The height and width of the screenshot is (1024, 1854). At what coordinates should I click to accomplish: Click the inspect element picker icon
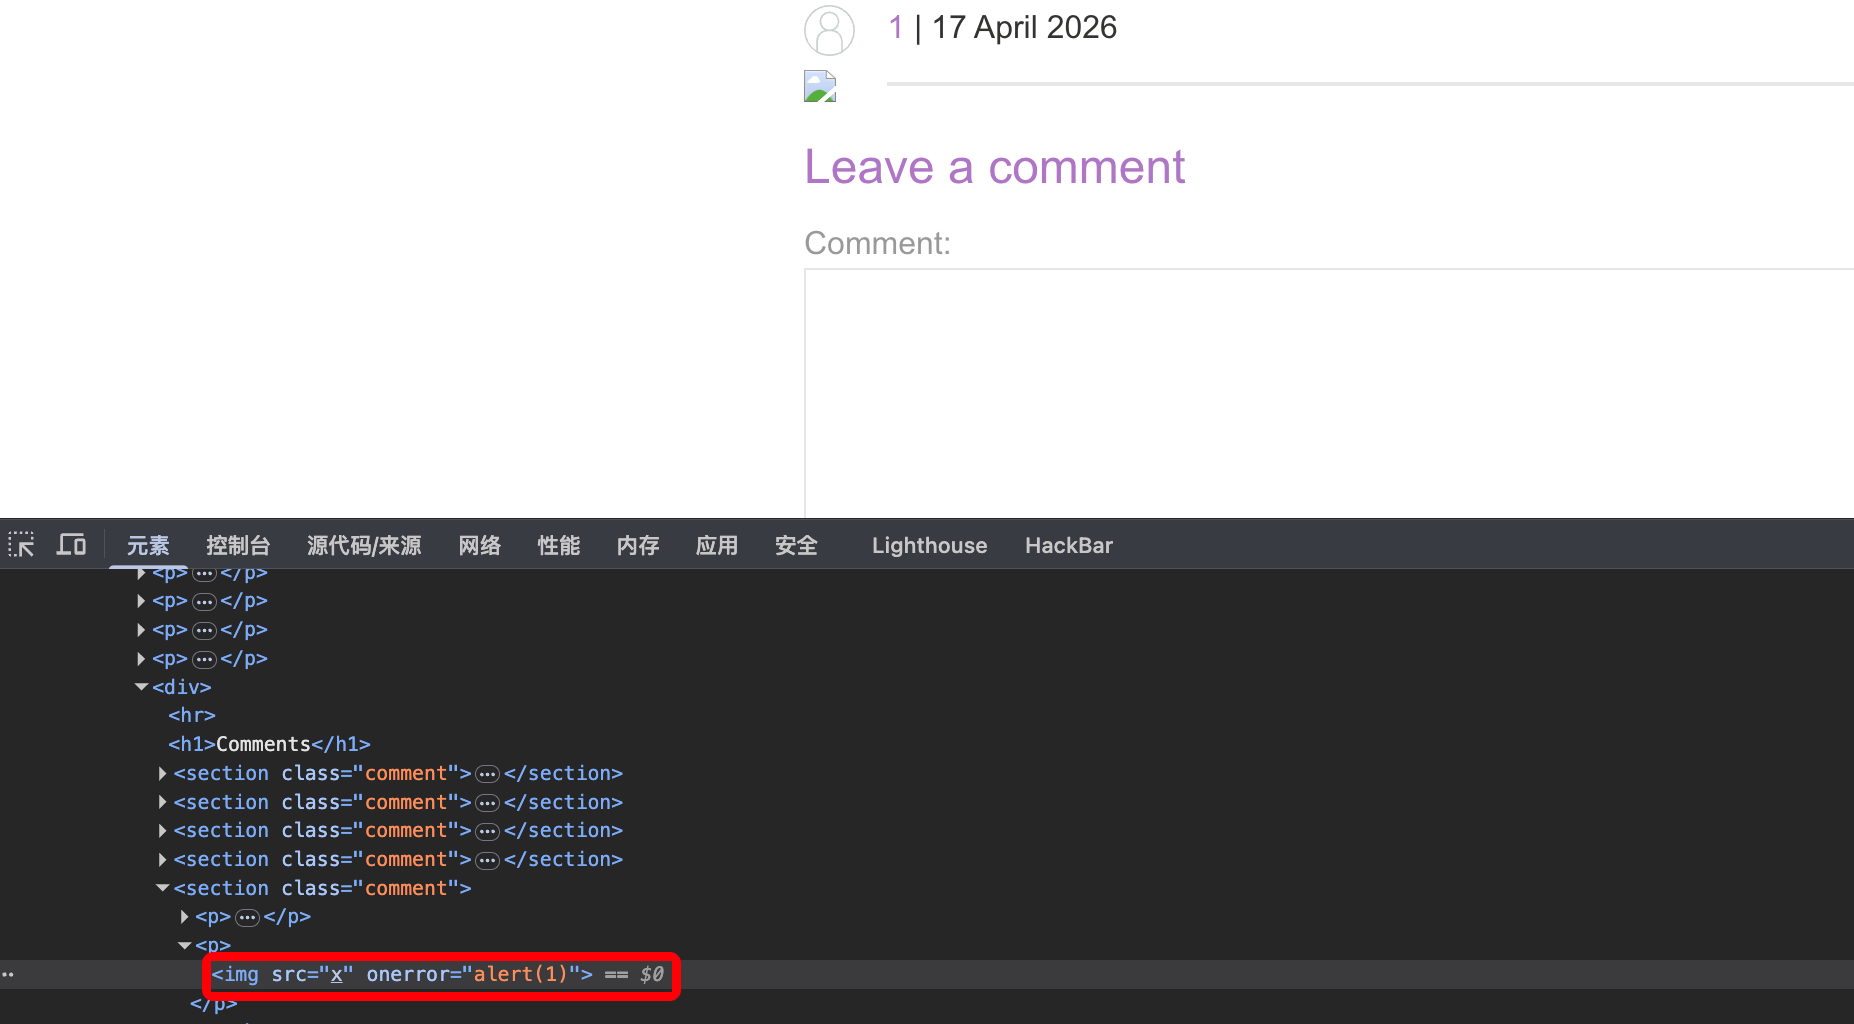click(x=21, y=545)
